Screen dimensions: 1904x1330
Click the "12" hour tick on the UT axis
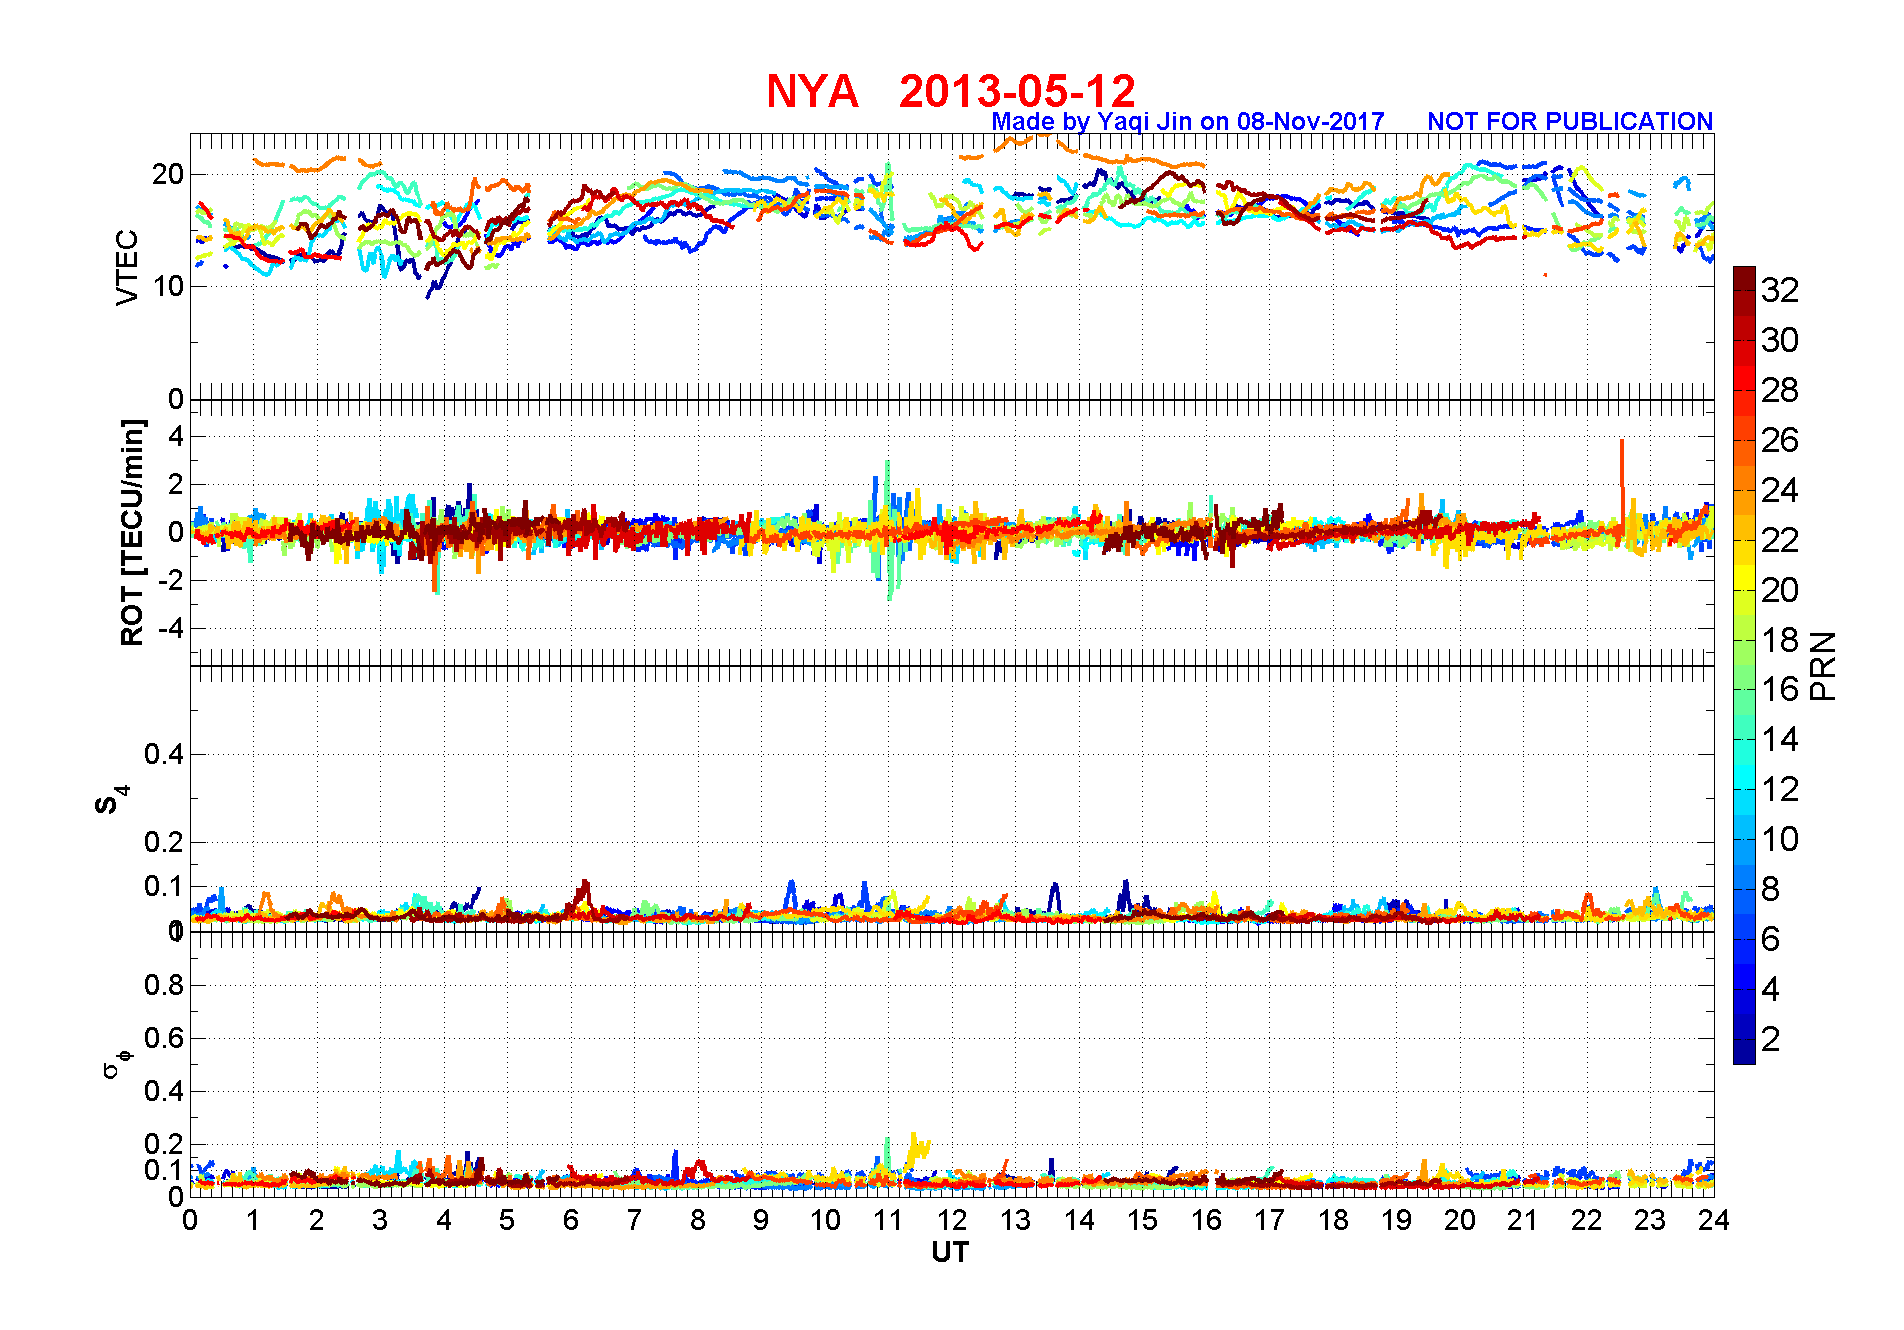pos(952,1220)
